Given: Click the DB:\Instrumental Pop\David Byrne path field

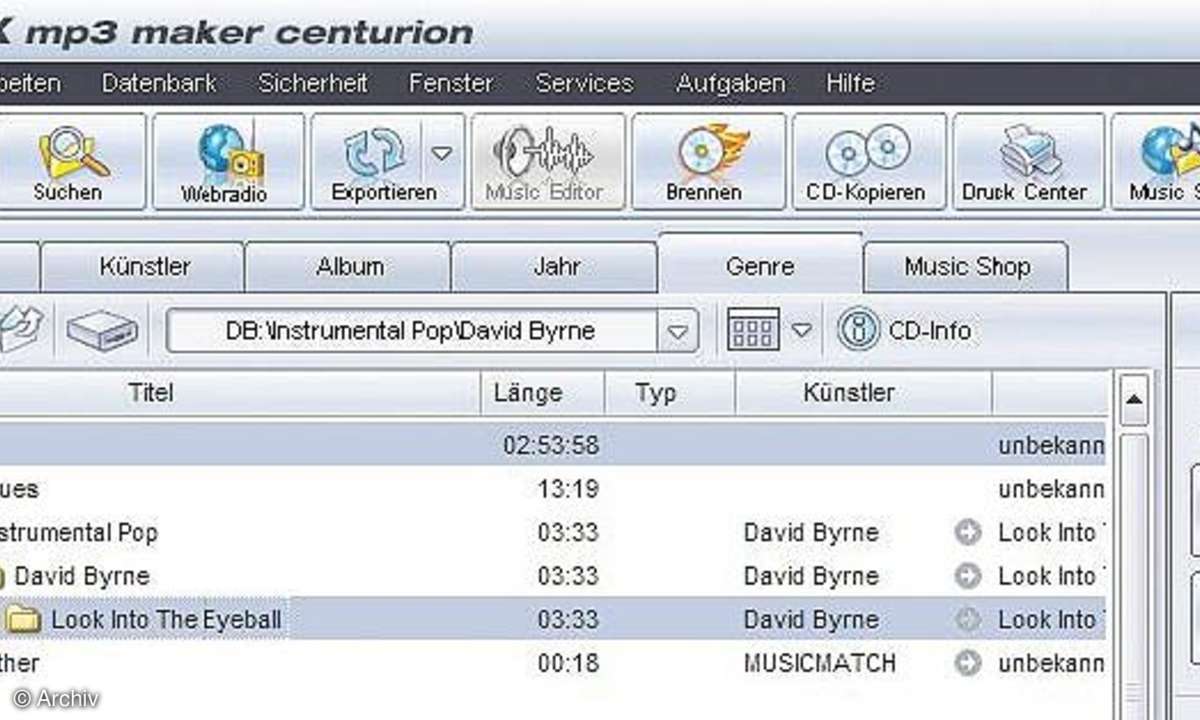Looking at the screenshot, I should (411, 331).
